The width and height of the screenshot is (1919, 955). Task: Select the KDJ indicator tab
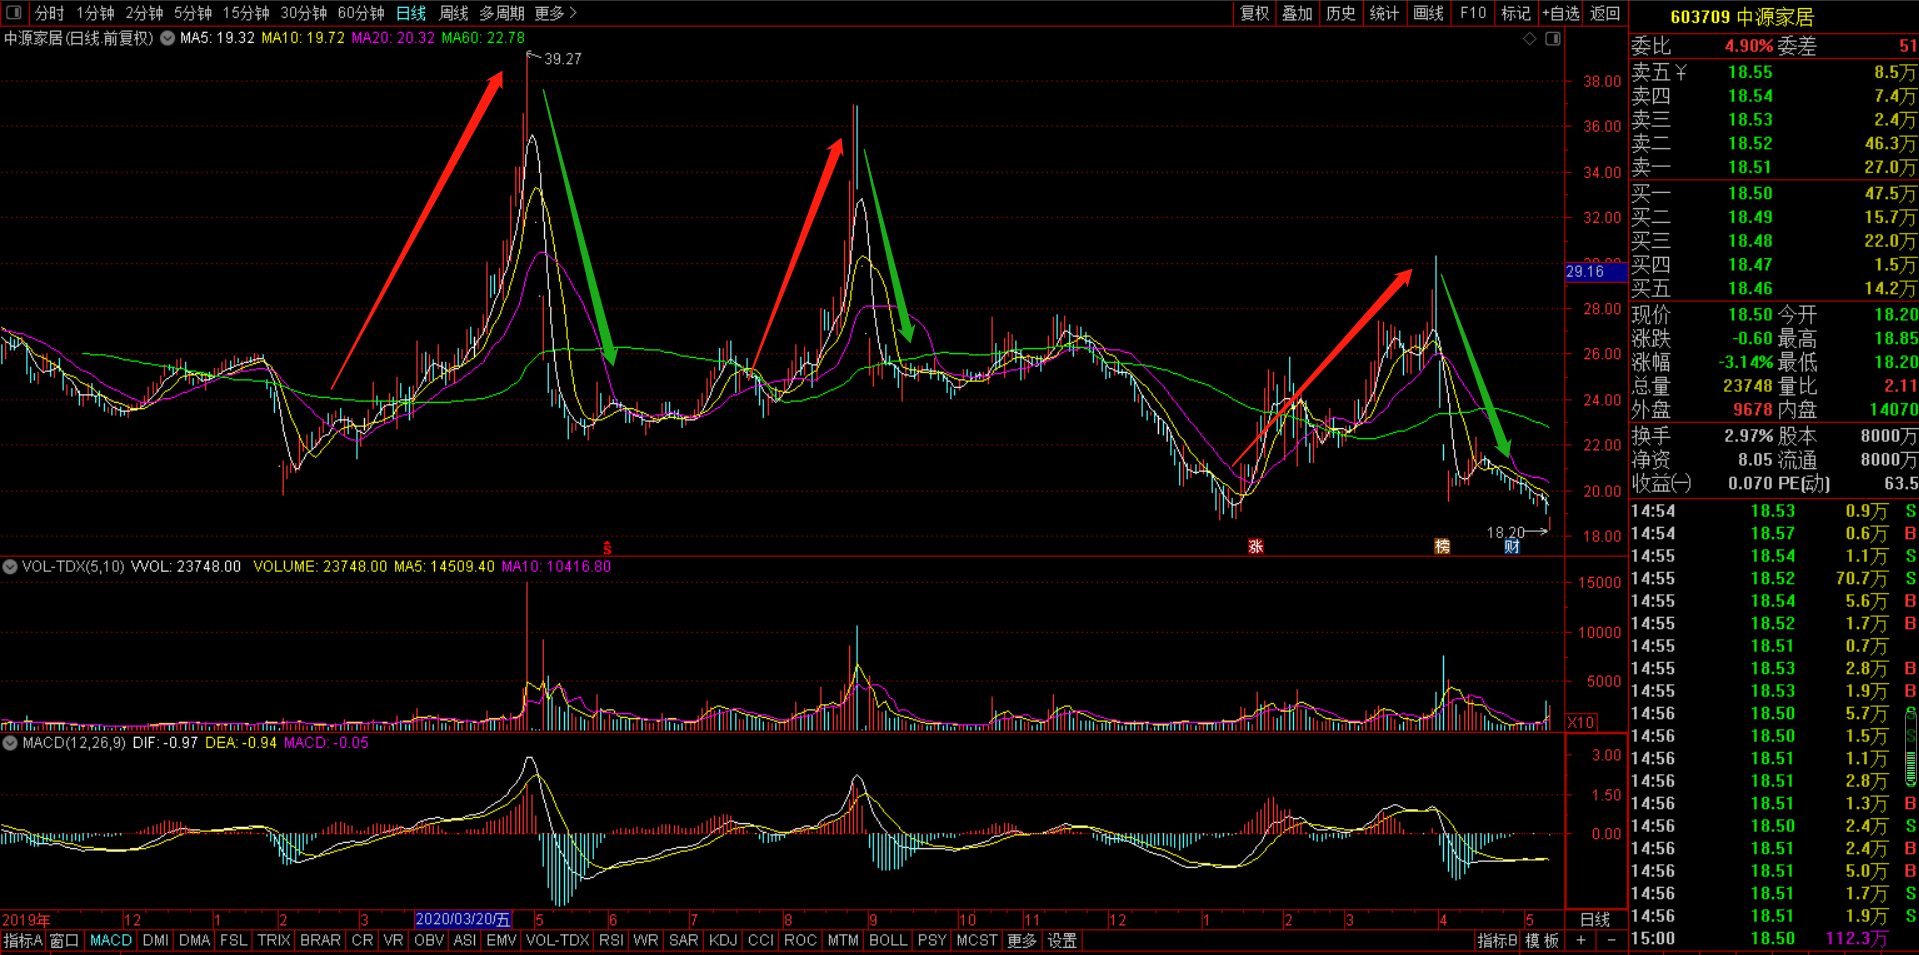(722, 941)
